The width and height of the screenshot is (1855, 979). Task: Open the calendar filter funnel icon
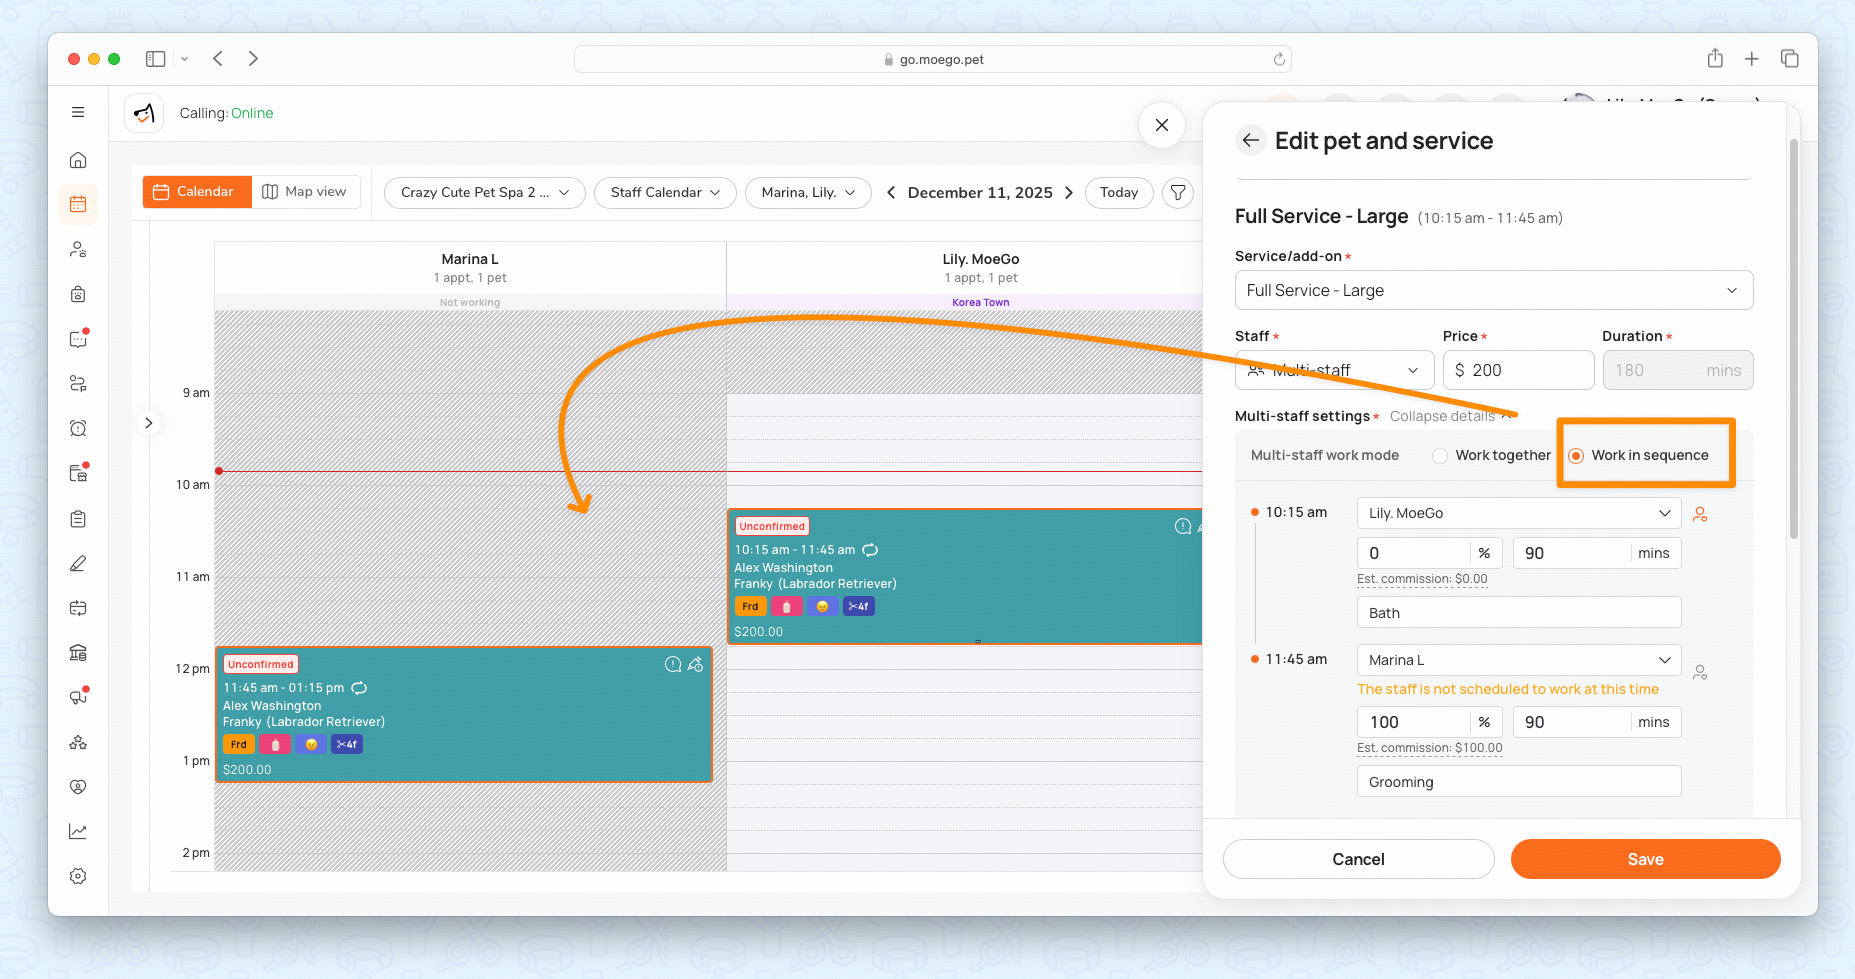pyautogui.click(x=1179, y=192)
